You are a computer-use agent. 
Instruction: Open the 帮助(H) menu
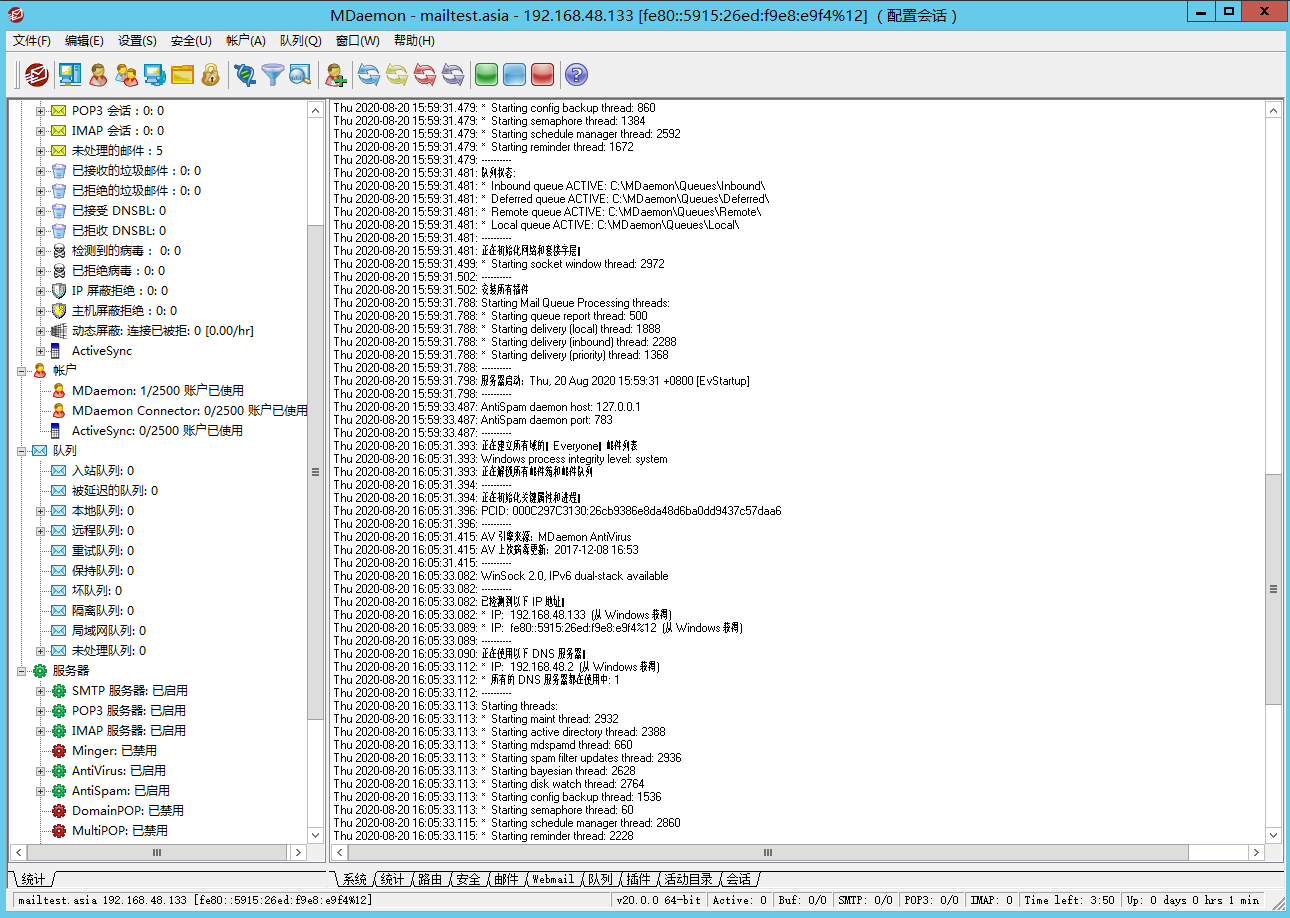414,41
